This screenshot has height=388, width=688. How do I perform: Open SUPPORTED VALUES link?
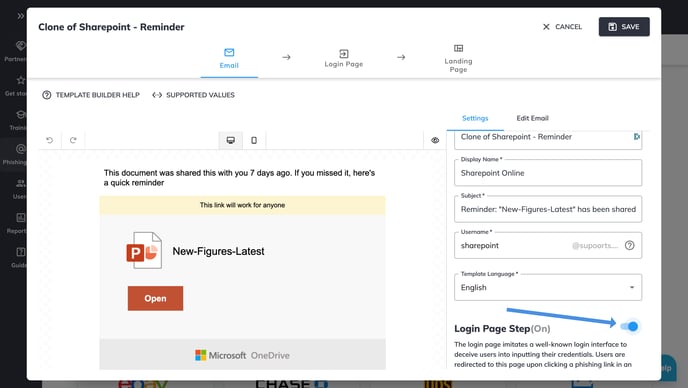coord(194,95)
